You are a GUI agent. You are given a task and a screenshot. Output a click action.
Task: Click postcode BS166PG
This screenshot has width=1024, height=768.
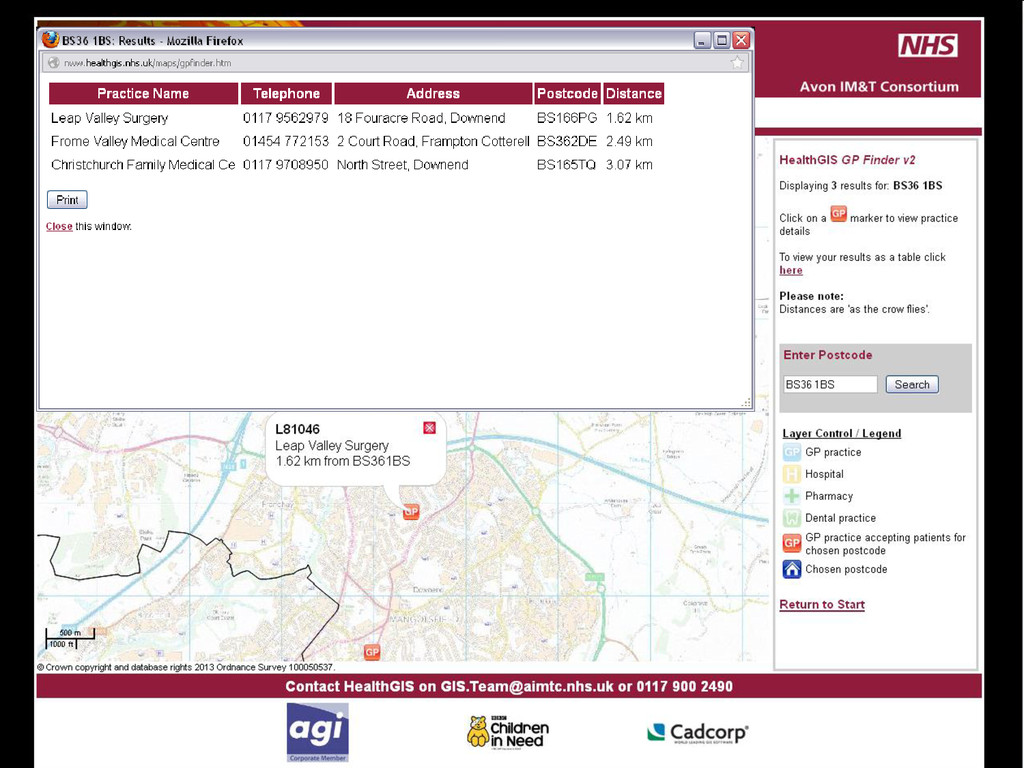(567, 118)
